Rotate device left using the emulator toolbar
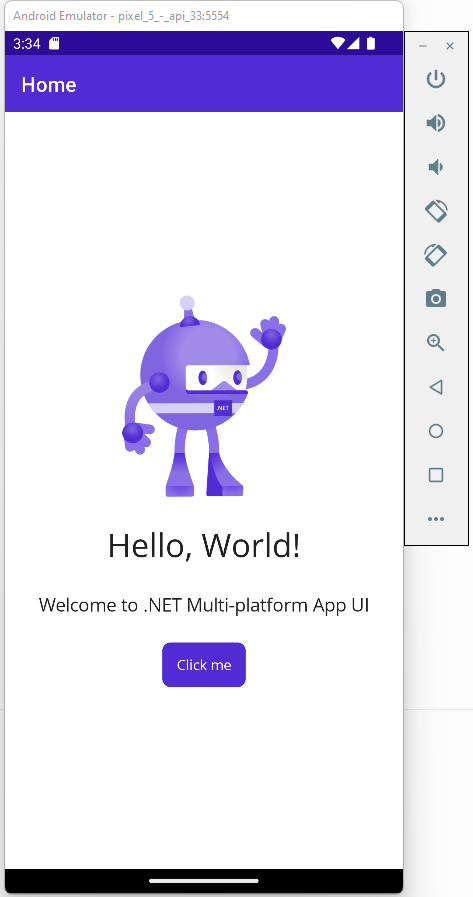This screenshot has height=897, width=473. click(x=436, y=211)
